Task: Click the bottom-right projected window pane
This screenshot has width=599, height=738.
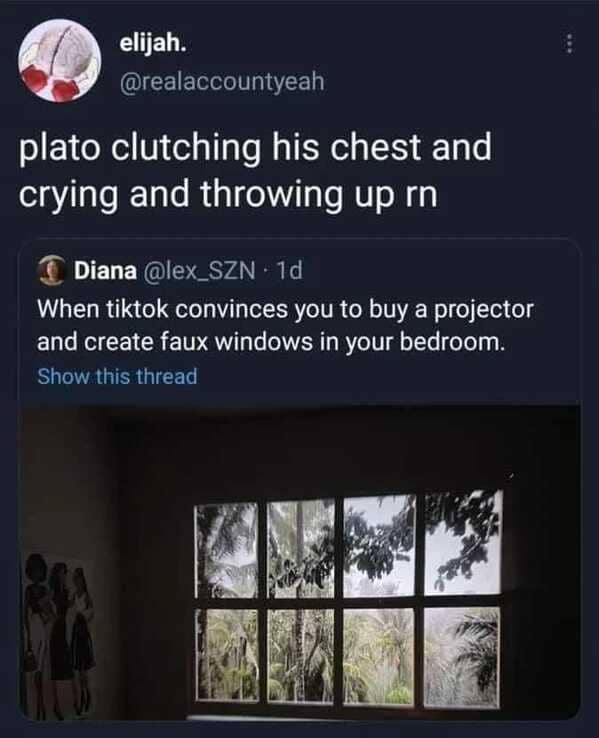Action: tap(461, 656)
